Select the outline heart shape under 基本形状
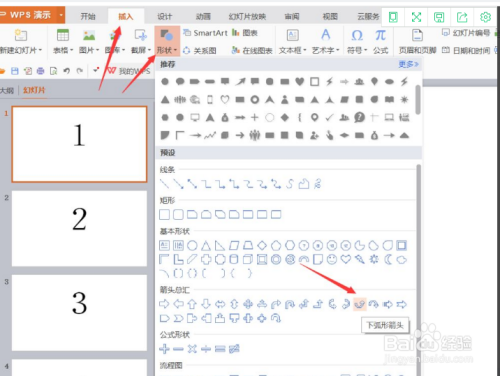This screenshot has height=376, width=500. click(346, 259)
